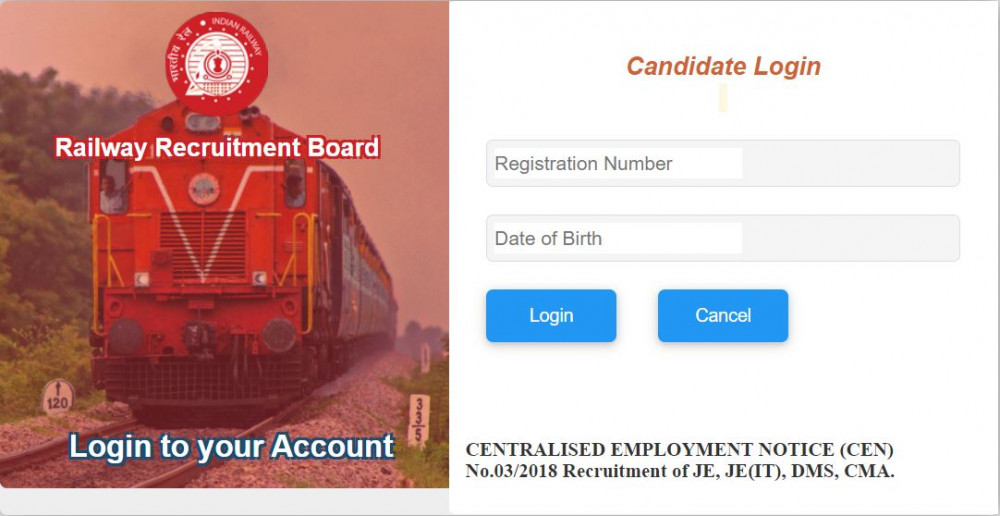Focus the Date of Birth field
Image resolution: width=1000 pixels, height=516 pixels.
tap(723, 239)
